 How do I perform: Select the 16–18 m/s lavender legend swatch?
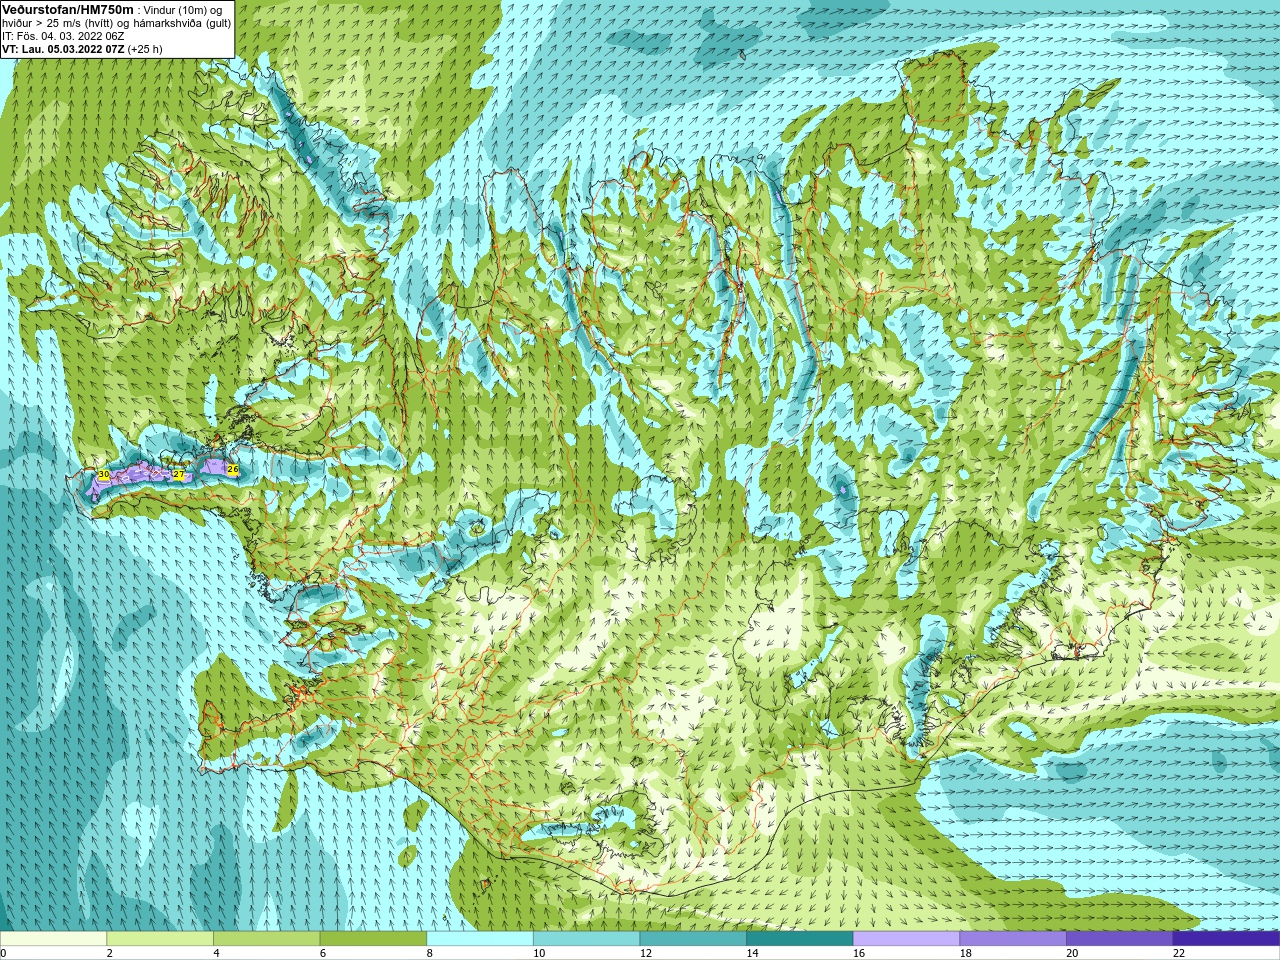click(906, 939)
